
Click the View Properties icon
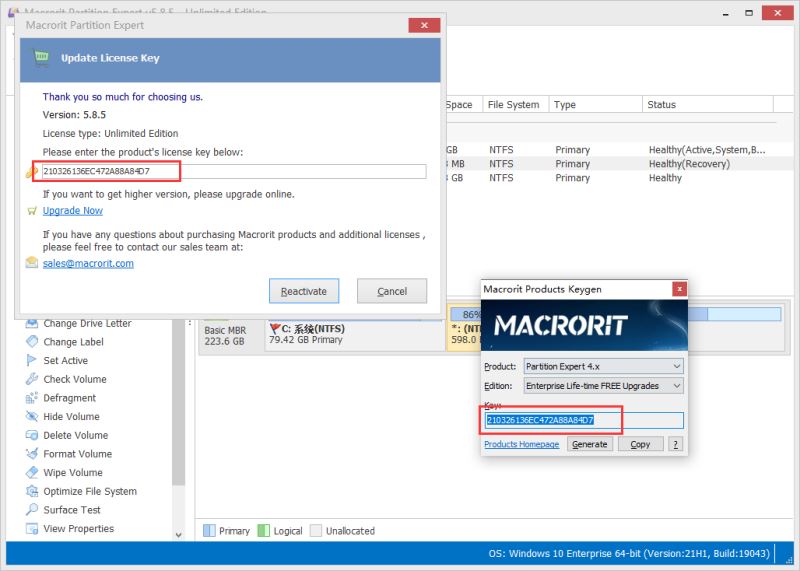click(32, 528)
